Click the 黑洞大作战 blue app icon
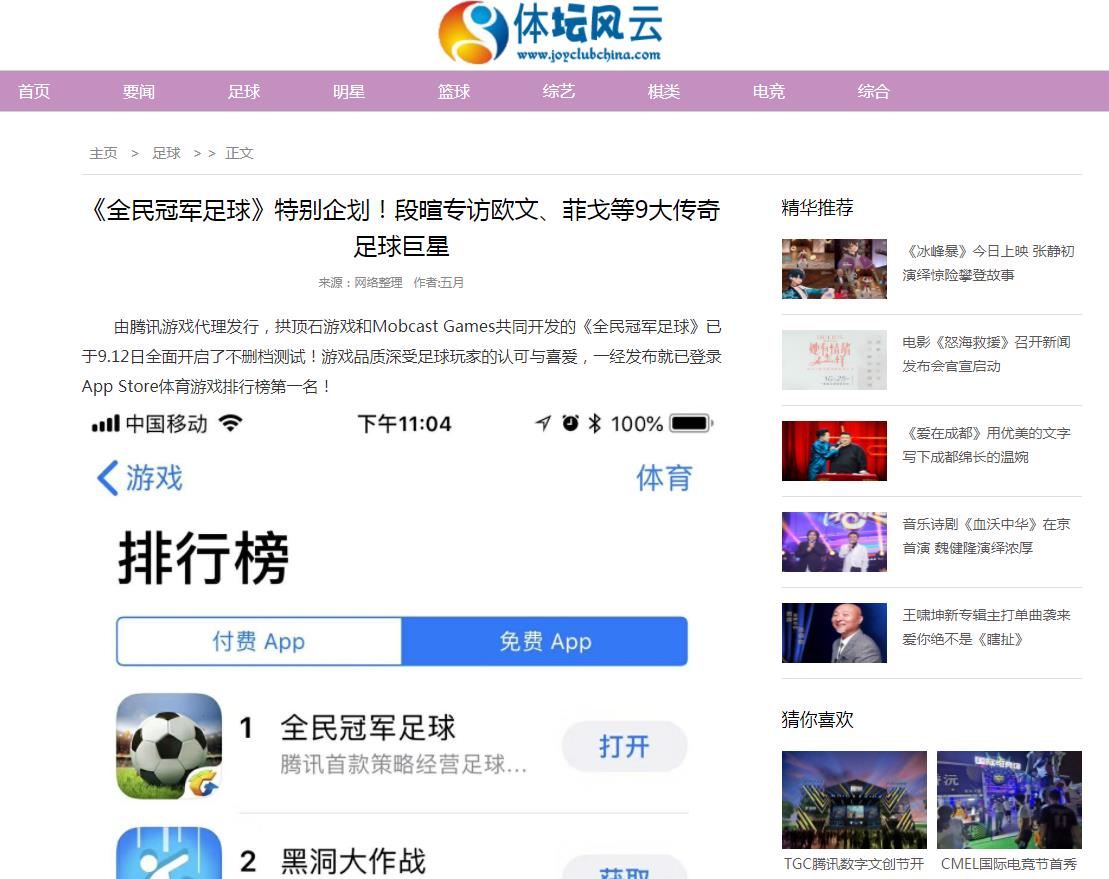The image size is (1109, 879). [169, 854]
